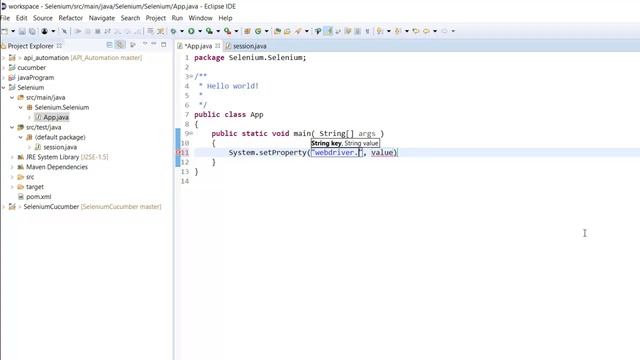Toggle Mark Occurrences in the toolbar

click(328, 31)
